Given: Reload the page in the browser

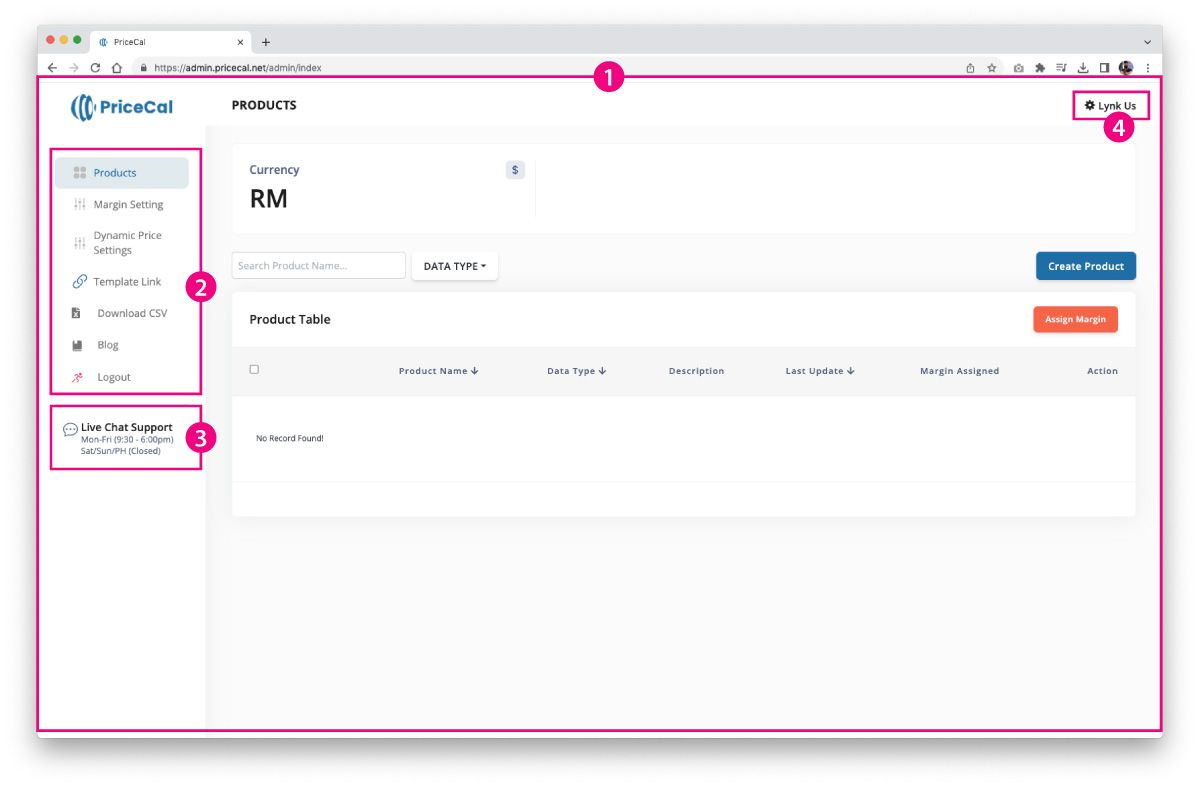Looking at the screenshot, I should coord(96,68).
